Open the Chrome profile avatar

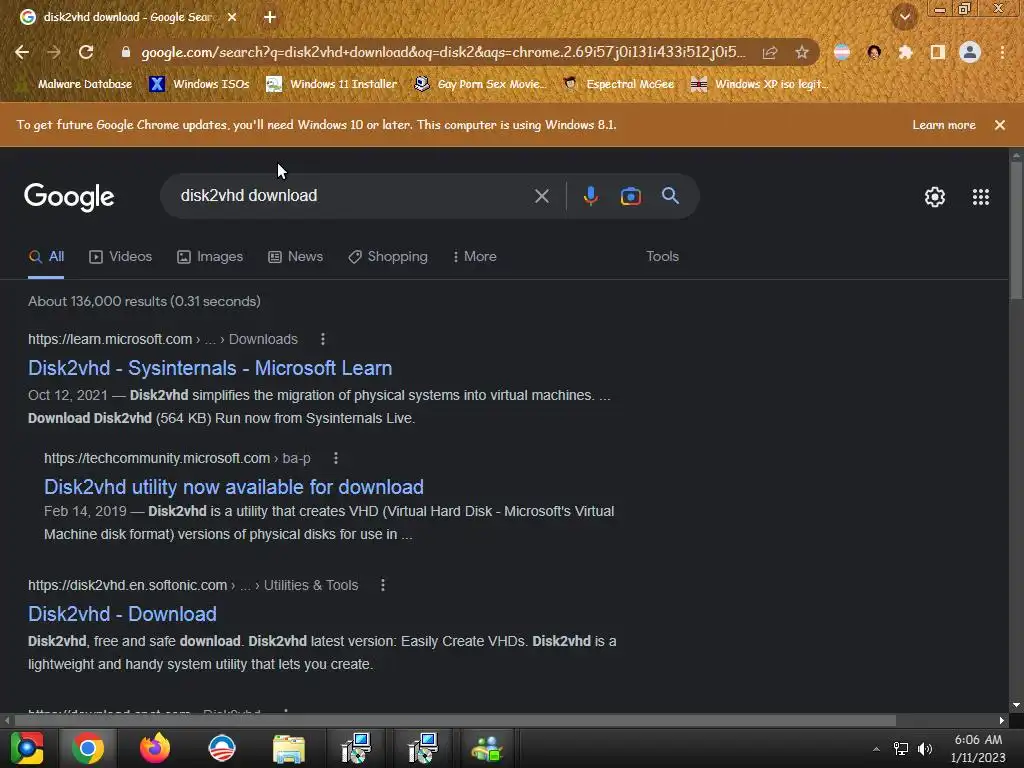(x=970, y=52)
